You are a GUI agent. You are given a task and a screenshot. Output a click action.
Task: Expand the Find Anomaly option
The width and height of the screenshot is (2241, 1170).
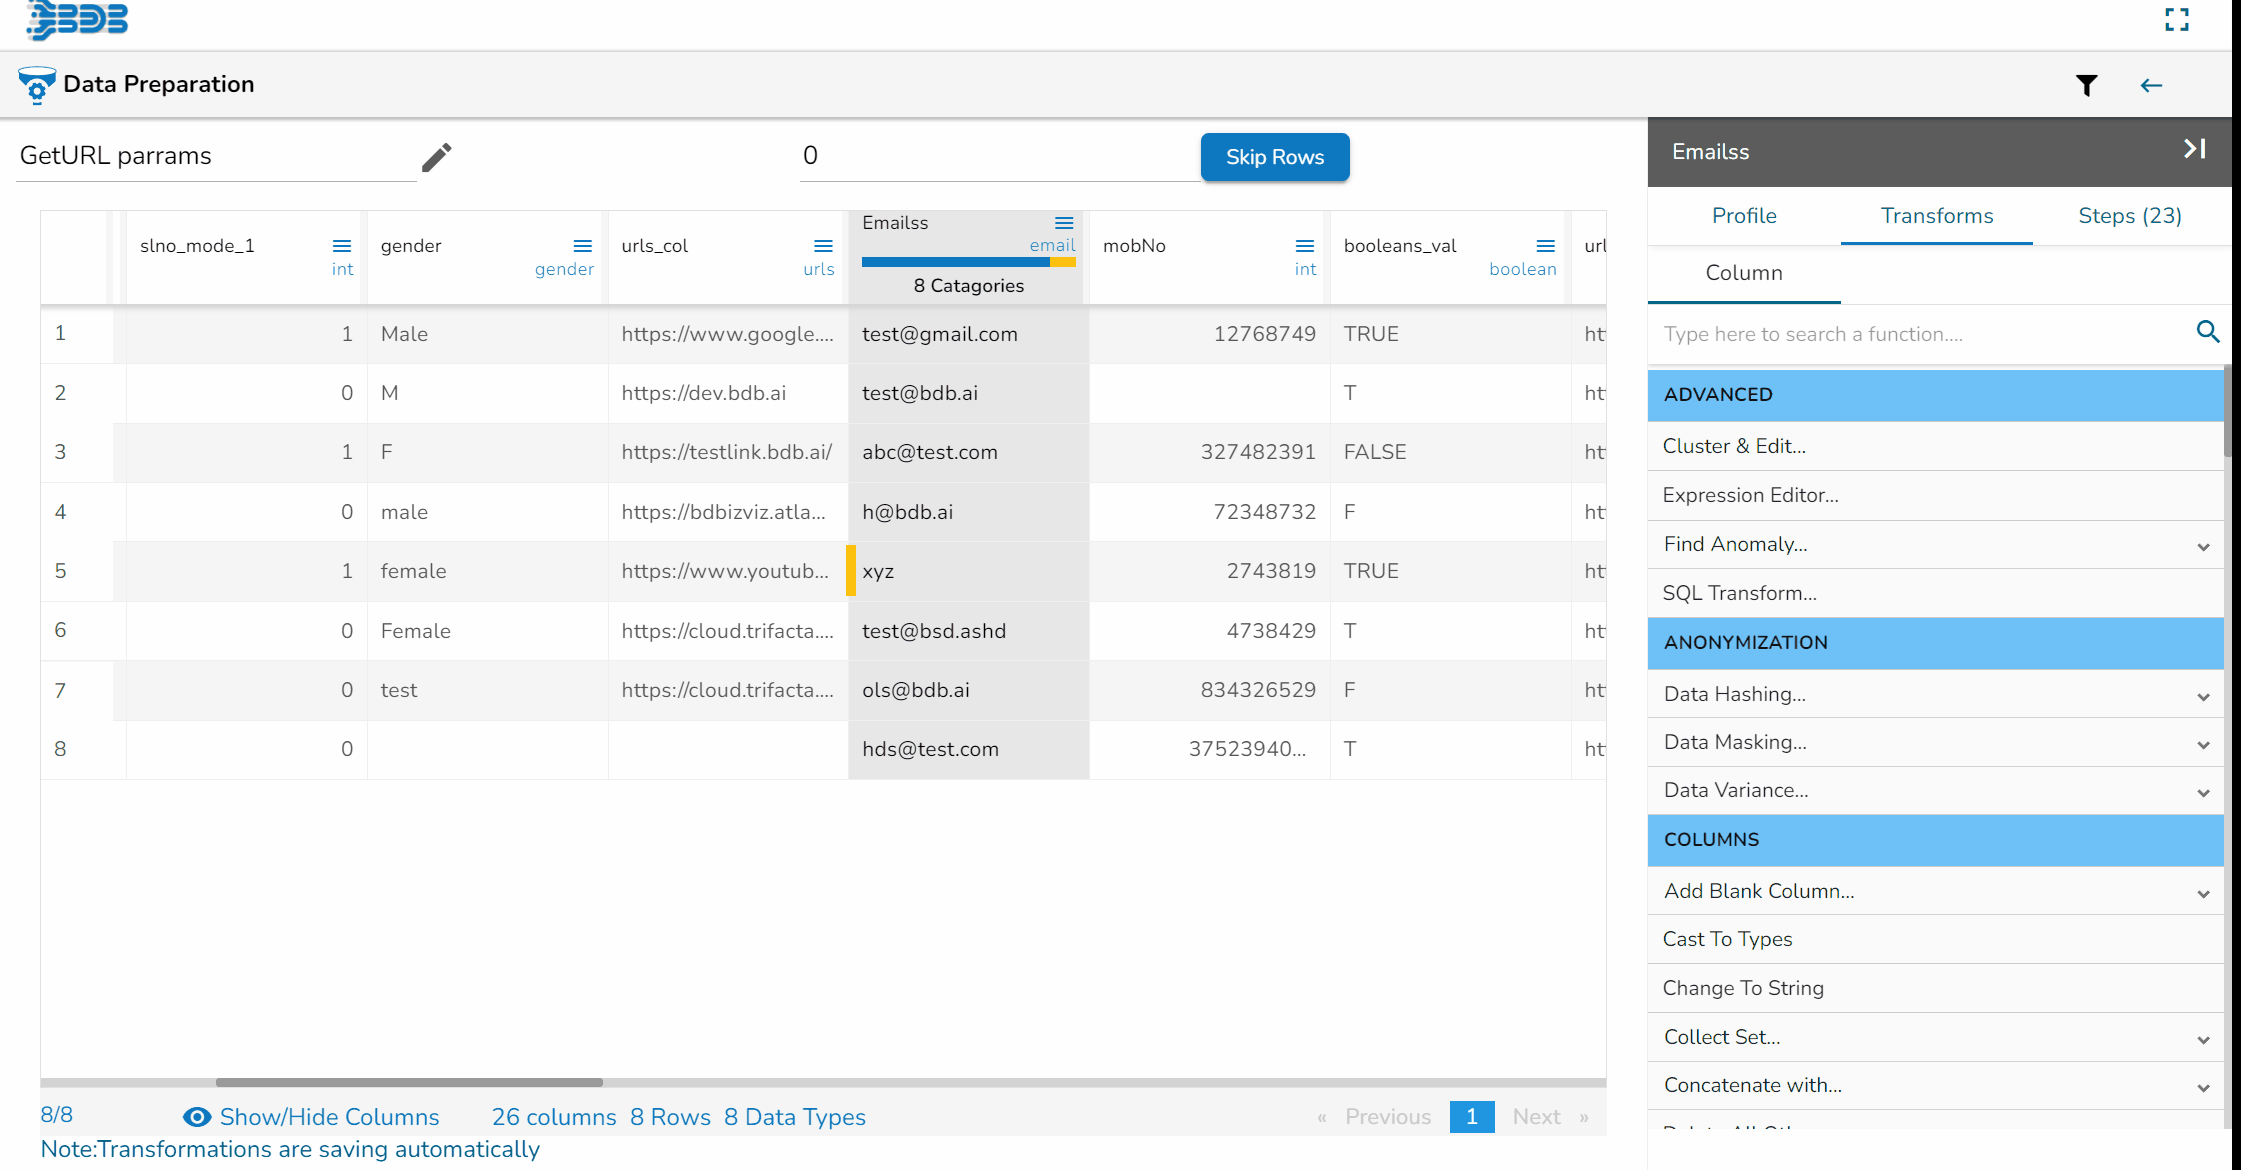2203,546
